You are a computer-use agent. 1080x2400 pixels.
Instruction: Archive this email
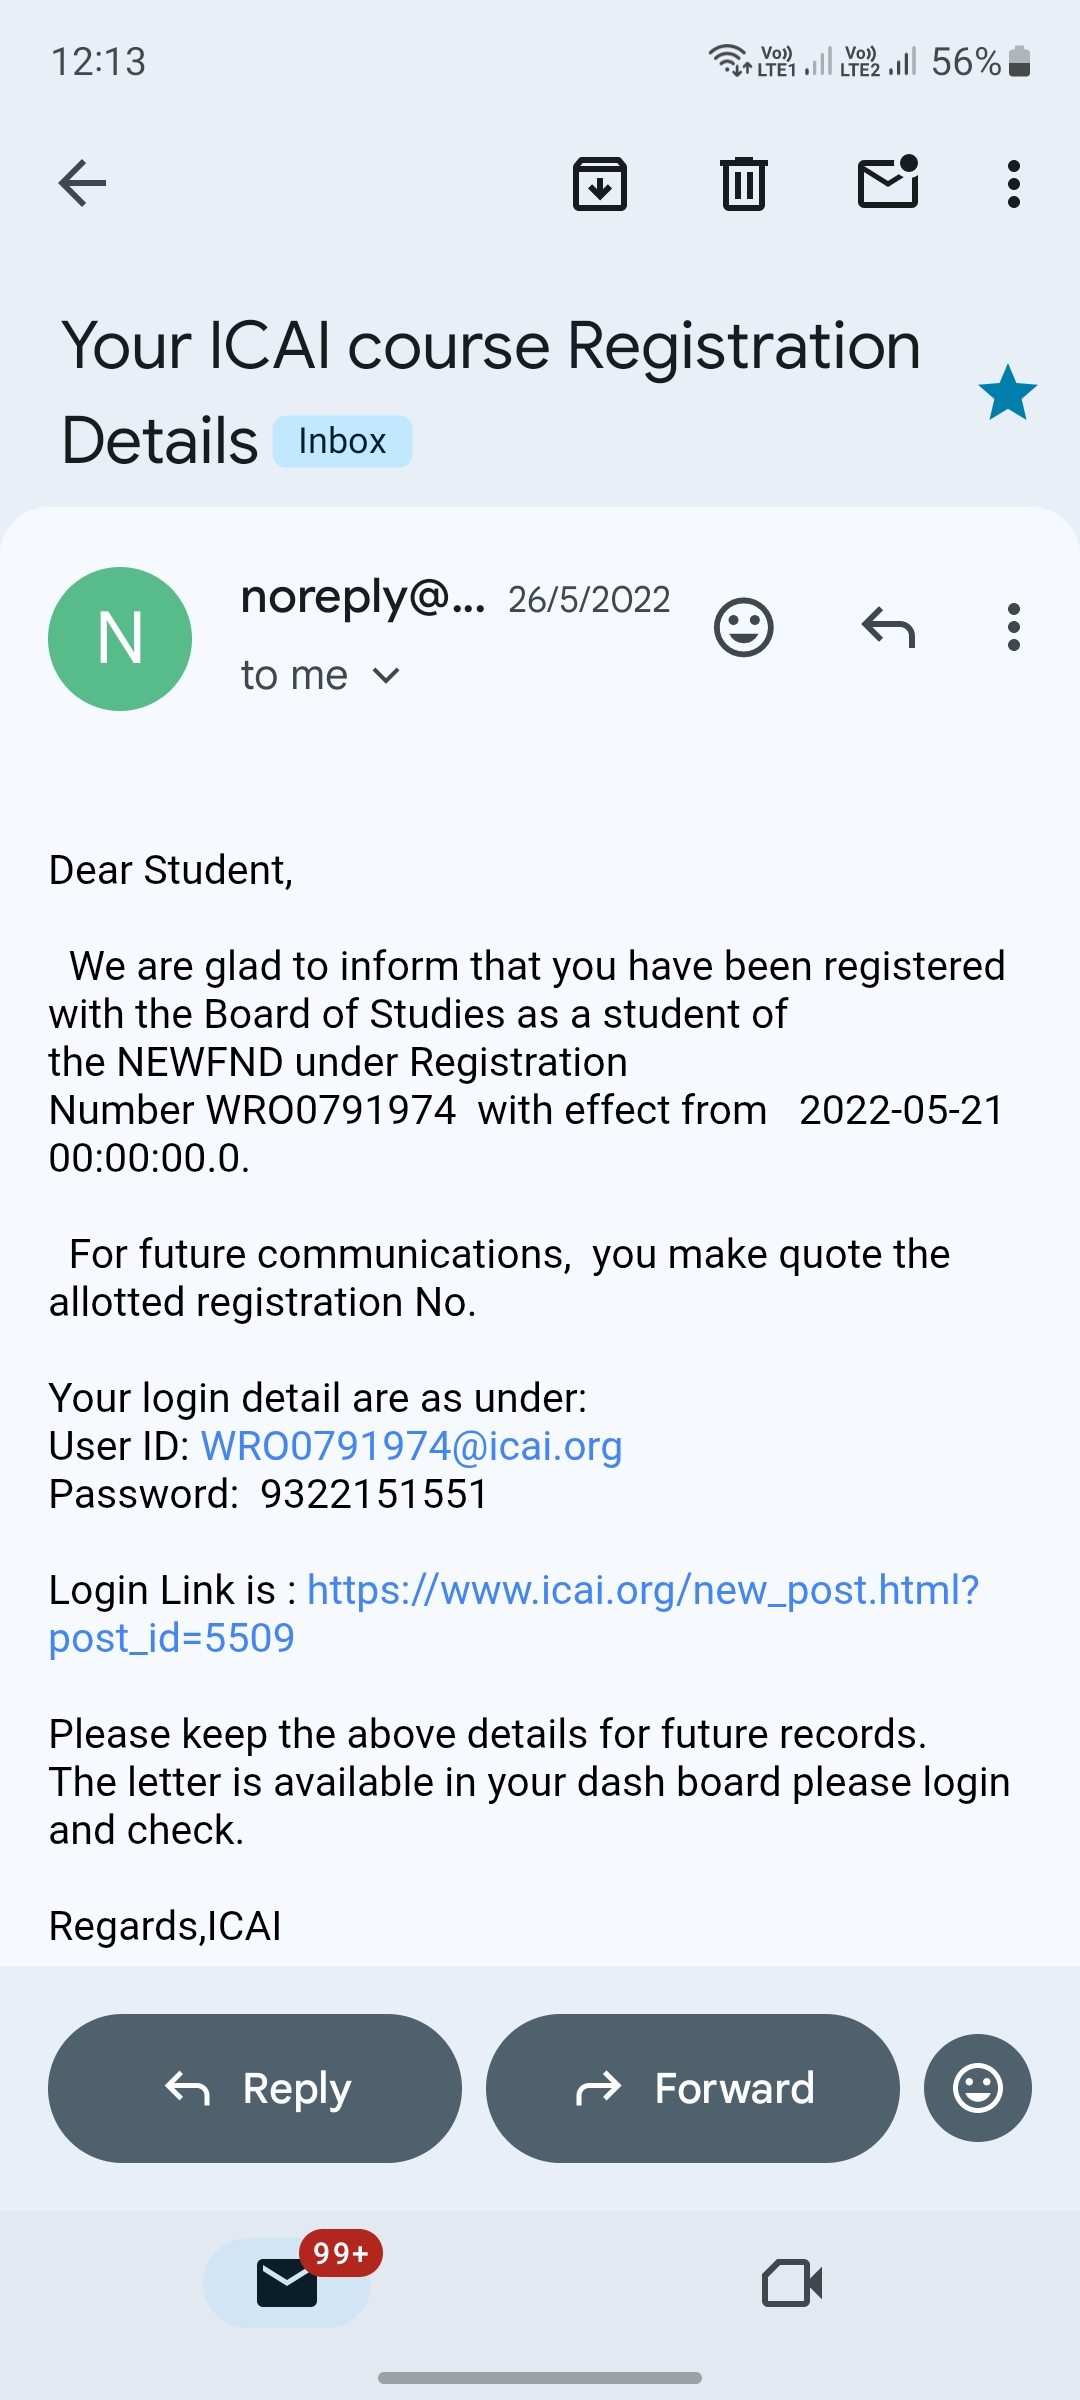click(600, 184)
